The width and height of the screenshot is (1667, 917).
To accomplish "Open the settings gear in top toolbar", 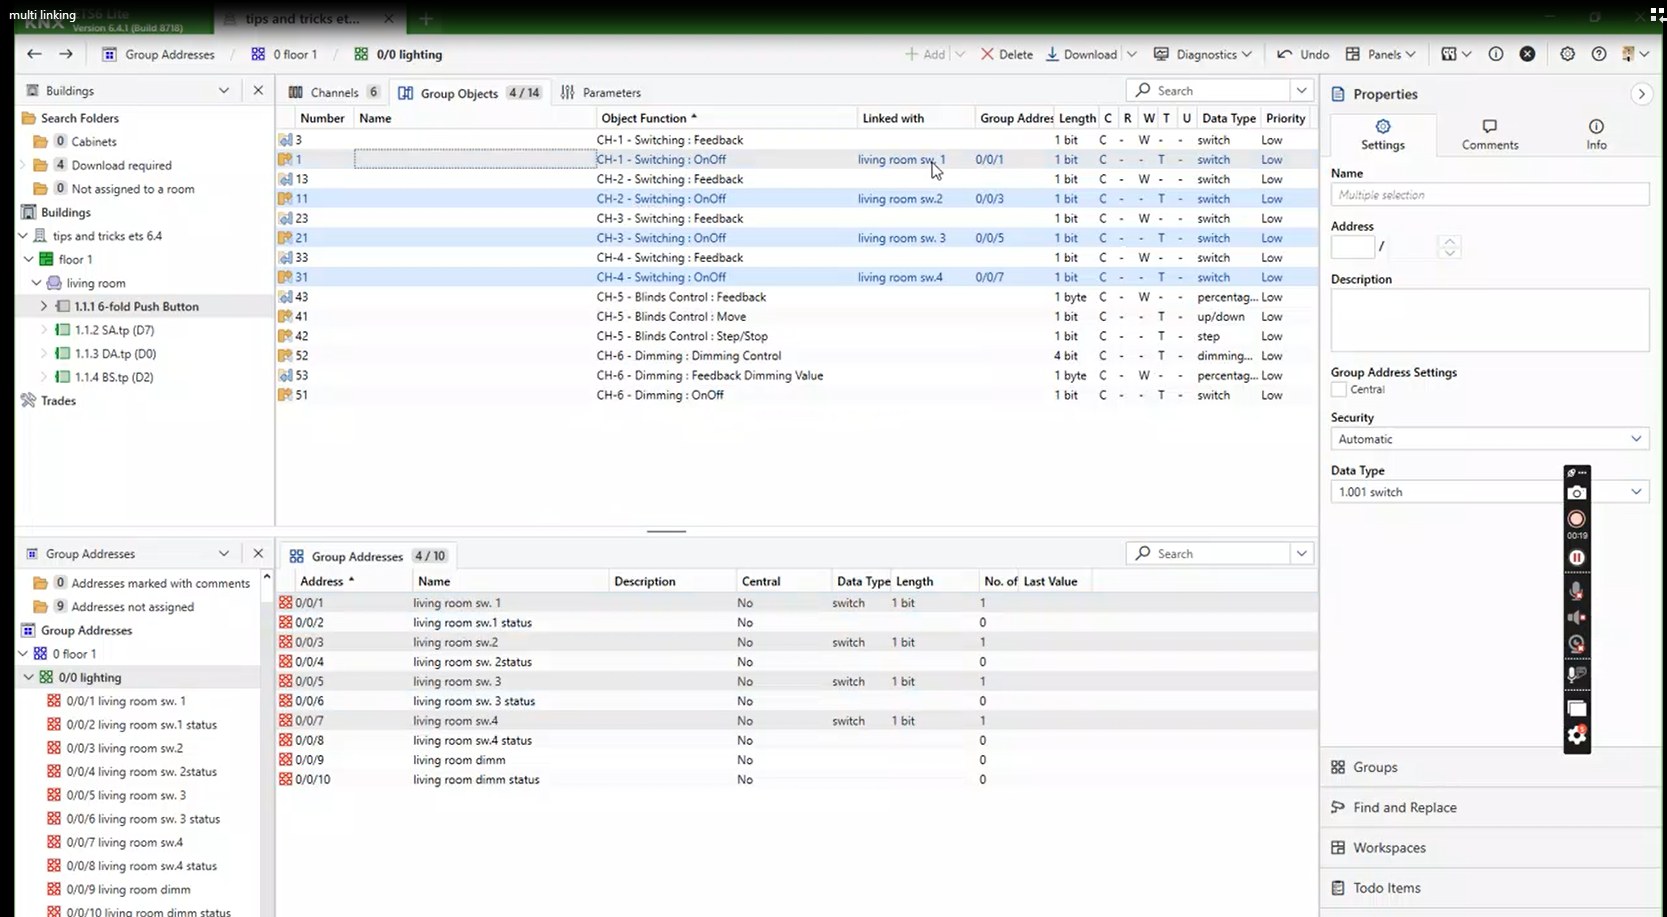I will point(1567,54).
